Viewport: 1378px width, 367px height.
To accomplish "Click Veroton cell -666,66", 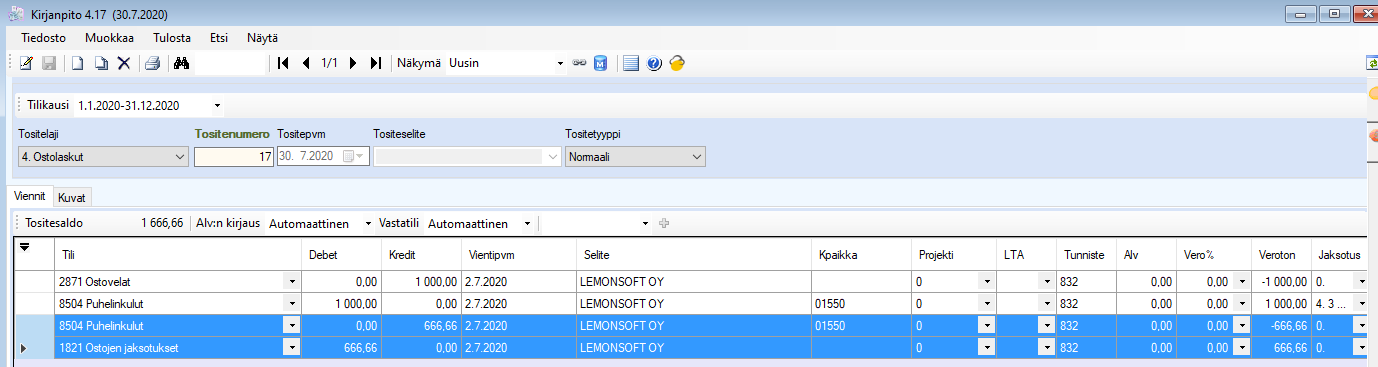I will click(1281, 325).
